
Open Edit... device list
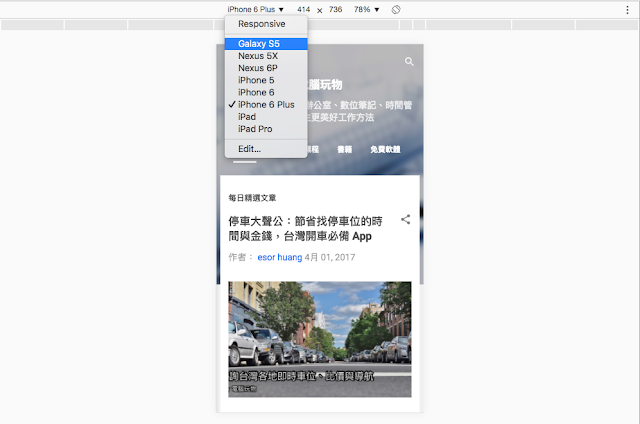pyautogui.click(x=266, y=149)
